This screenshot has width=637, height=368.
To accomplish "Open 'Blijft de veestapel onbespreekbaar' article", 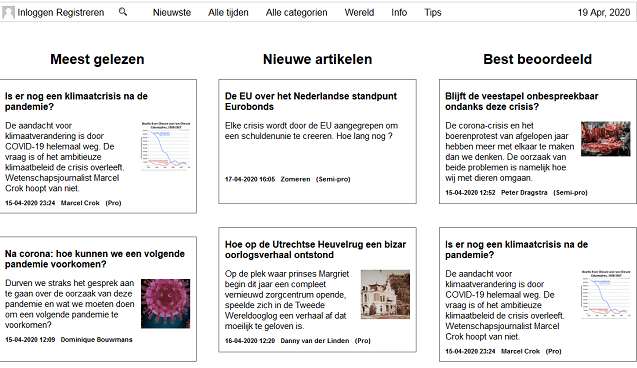I will point(522,102).
